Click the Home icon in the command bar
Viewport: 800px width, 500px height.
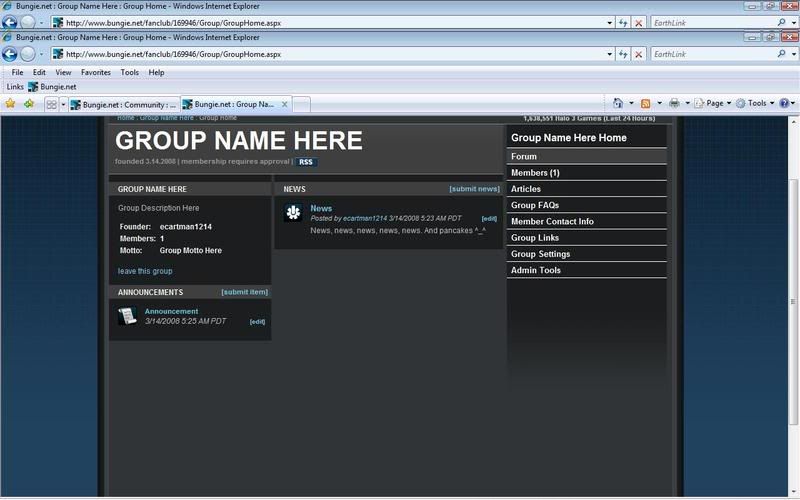(618, 103)
